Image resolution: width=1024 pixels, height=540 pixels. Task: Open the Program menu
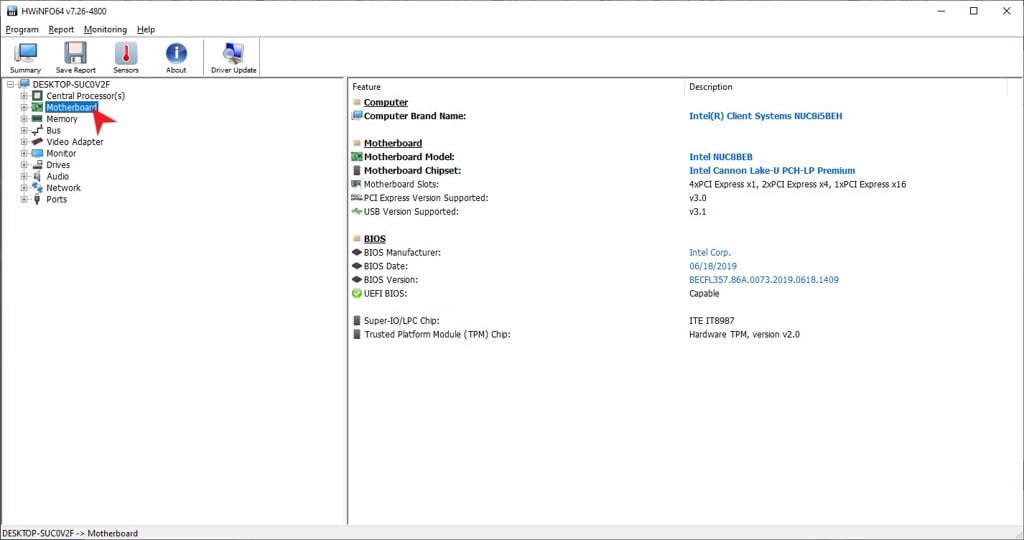tap(22, 29)
